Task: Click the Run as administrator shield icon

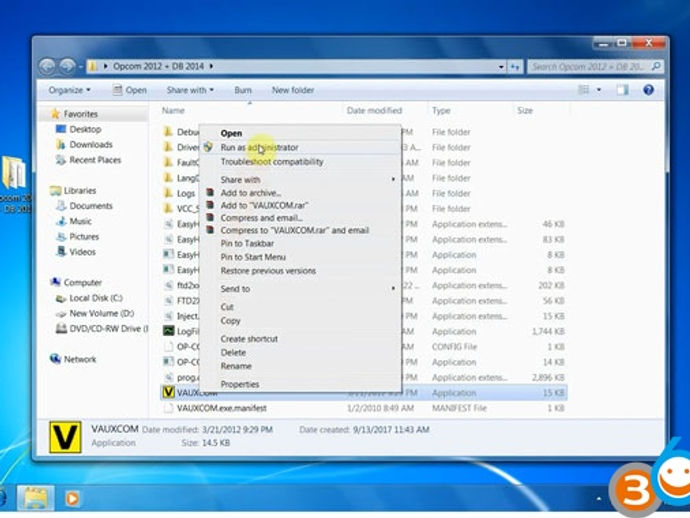Action: 209,147
